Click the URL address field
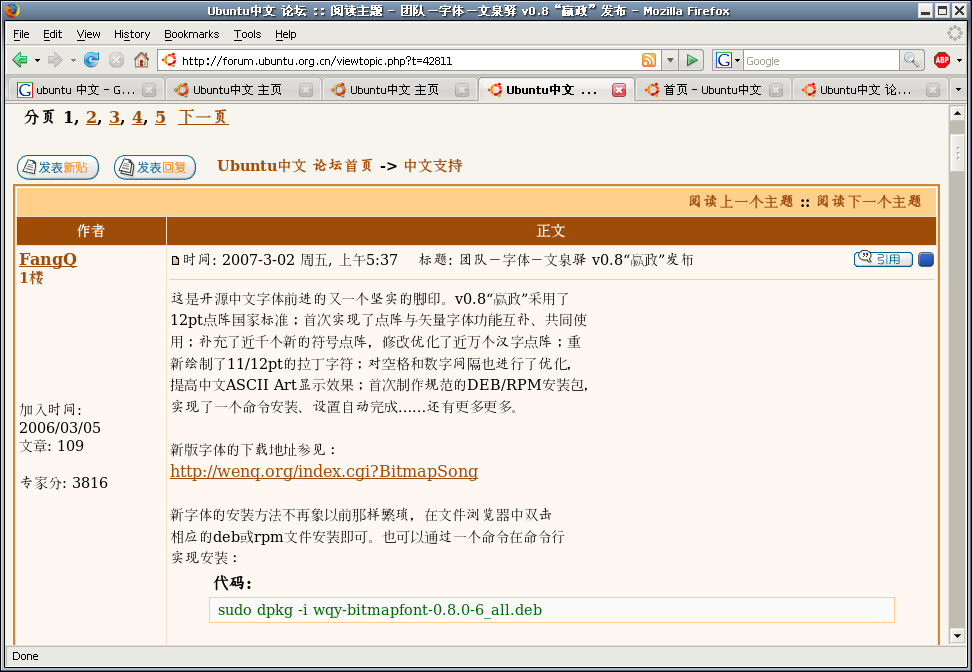 tap(409, 61)
